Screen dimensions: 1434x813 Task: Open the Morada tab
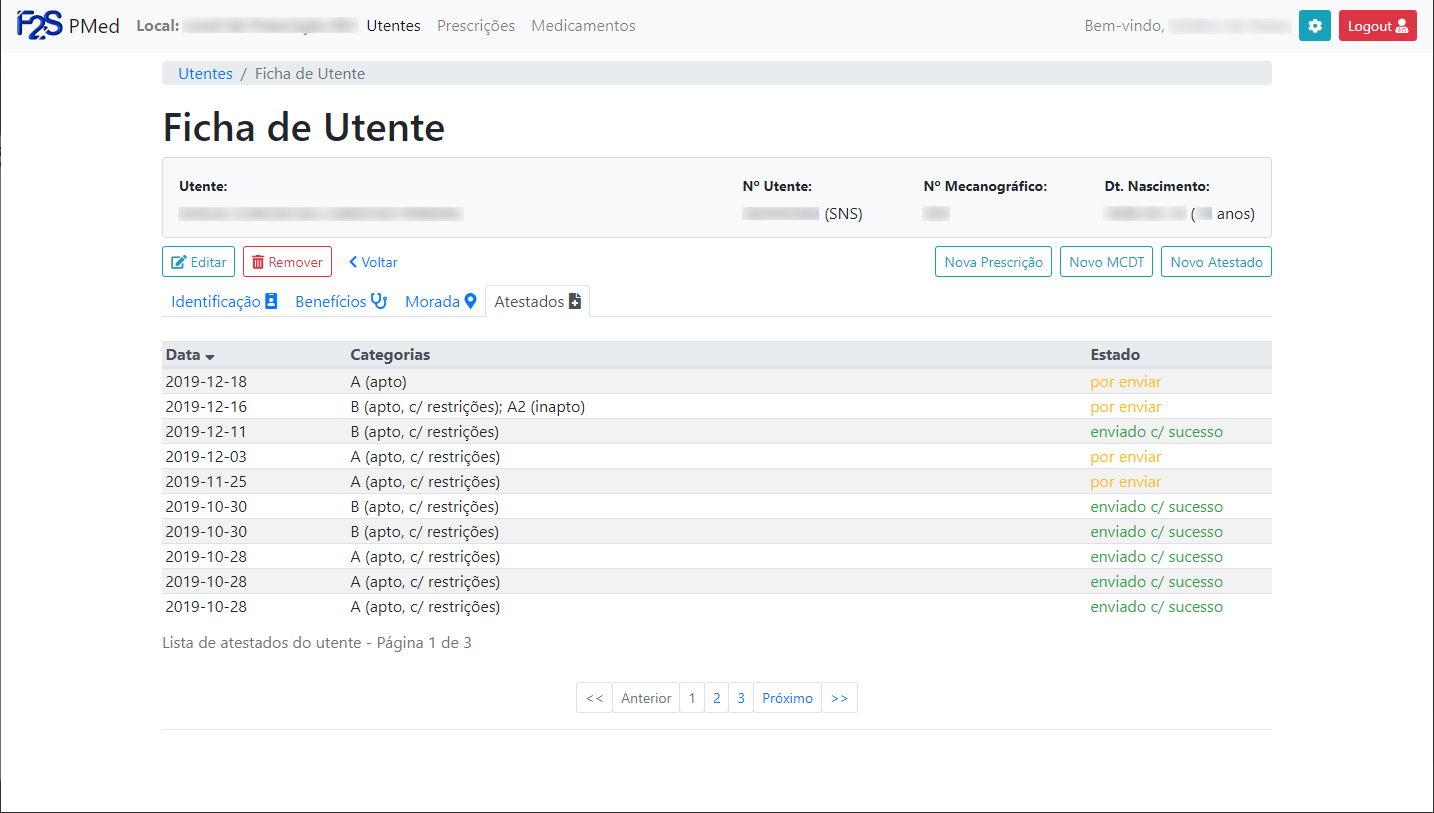point(440,301)
